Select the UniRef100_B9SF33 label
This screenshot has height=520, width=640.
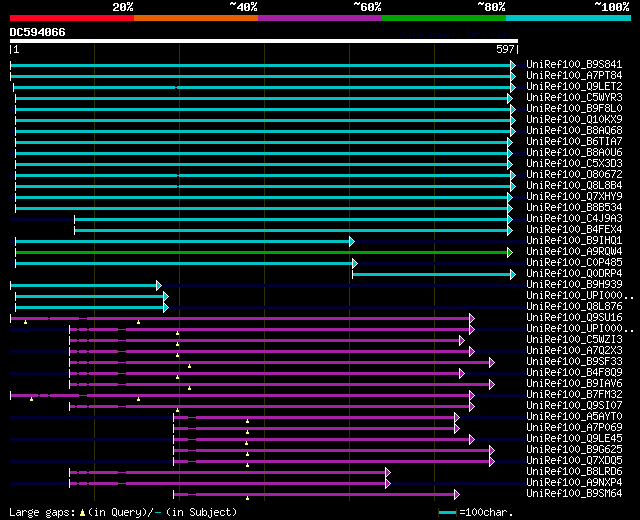(574, 362)
